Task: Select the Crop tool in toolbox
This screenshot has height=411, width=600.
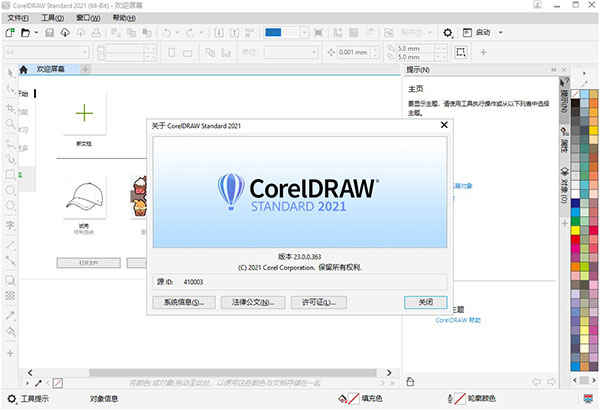Action: pyautogui.click(x=10, y=108)
